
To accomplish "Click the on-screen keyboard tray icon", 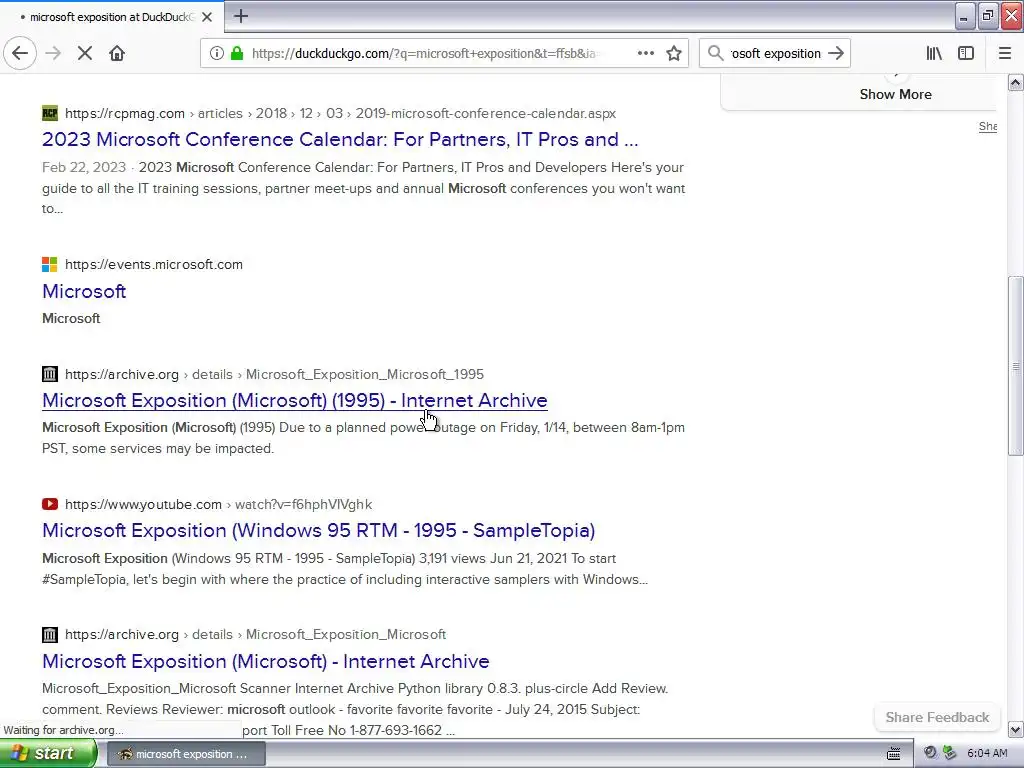I will tap(893, 754).
